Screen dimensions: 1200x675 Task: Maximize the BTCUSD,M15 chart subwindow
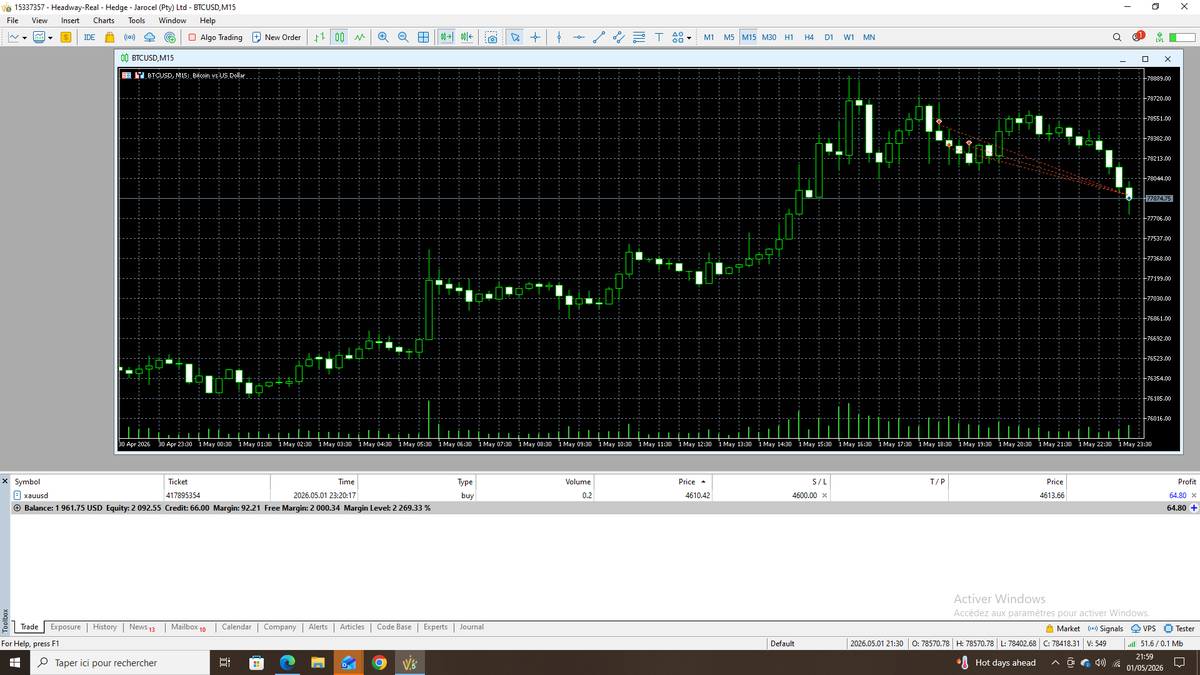pos(1147,58)
